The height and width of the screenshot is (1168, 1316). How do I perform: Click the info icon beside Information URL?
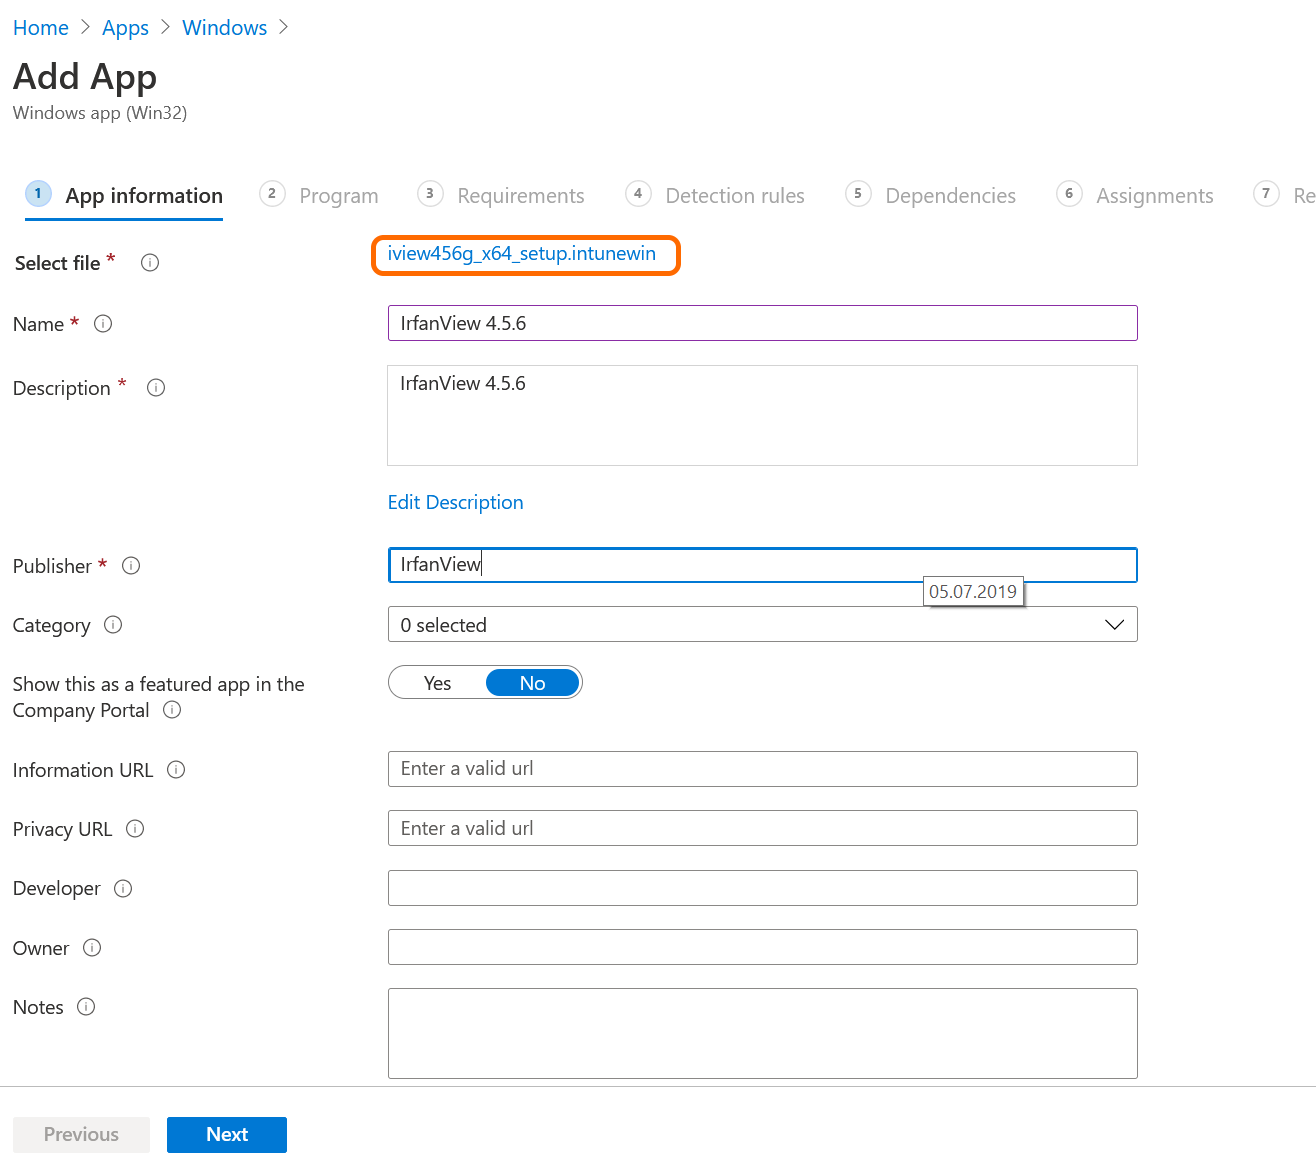click(x=176, y=770)
